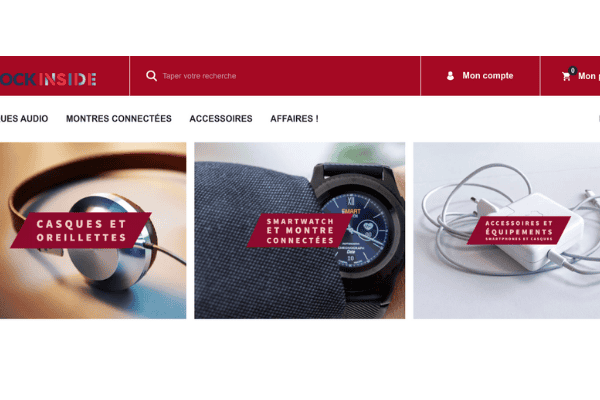Open the headphones category image
Viewport: 600px width, 400px height.
pyautogui.click(x=93, y=230)
